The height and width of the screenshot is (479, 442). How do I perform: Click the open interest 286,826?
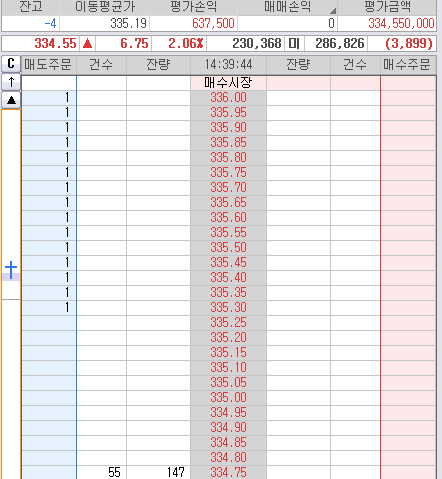(340, 43)
